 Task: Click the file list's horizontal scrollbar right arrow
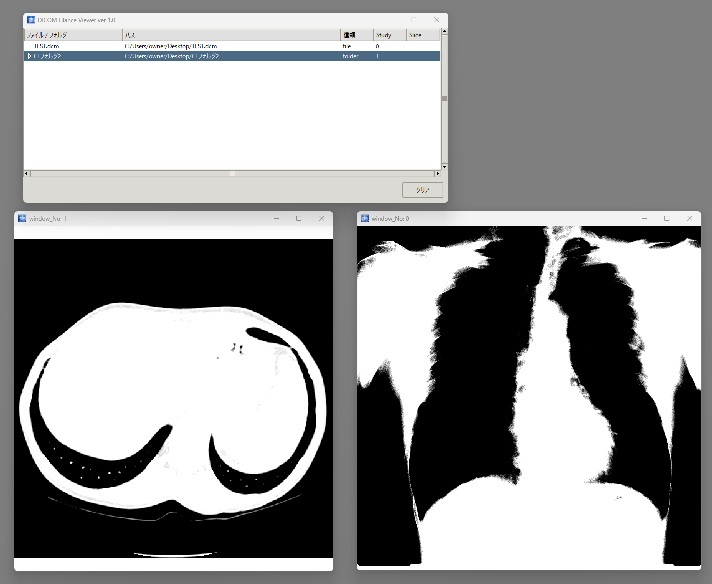coord(437,173)
